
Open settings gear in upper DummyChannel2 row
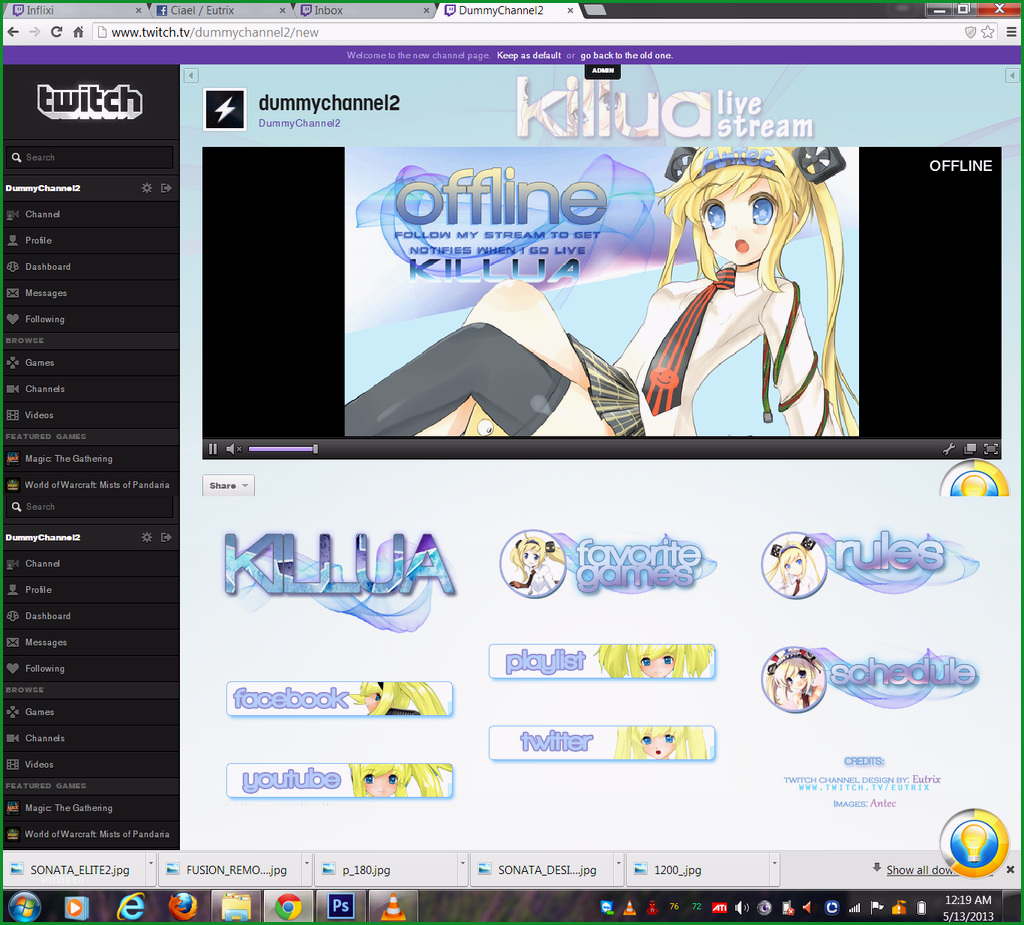(x=147, y=188)
